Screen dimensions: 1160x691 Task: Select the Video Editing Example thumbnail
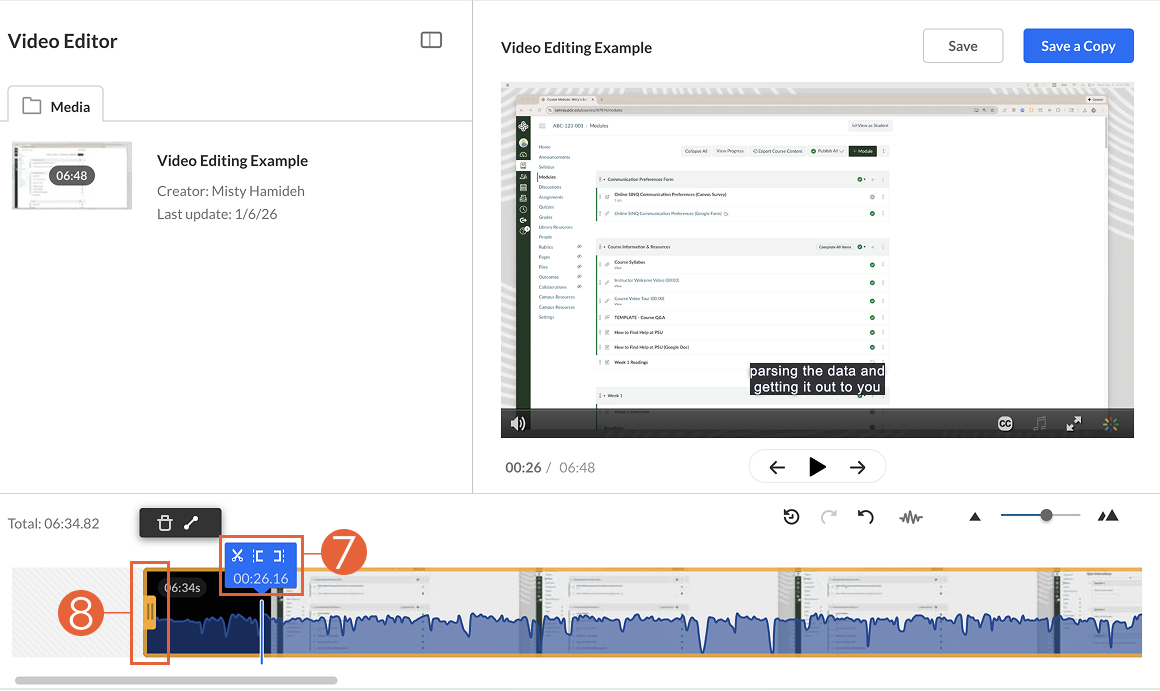(x=70, y=176)
